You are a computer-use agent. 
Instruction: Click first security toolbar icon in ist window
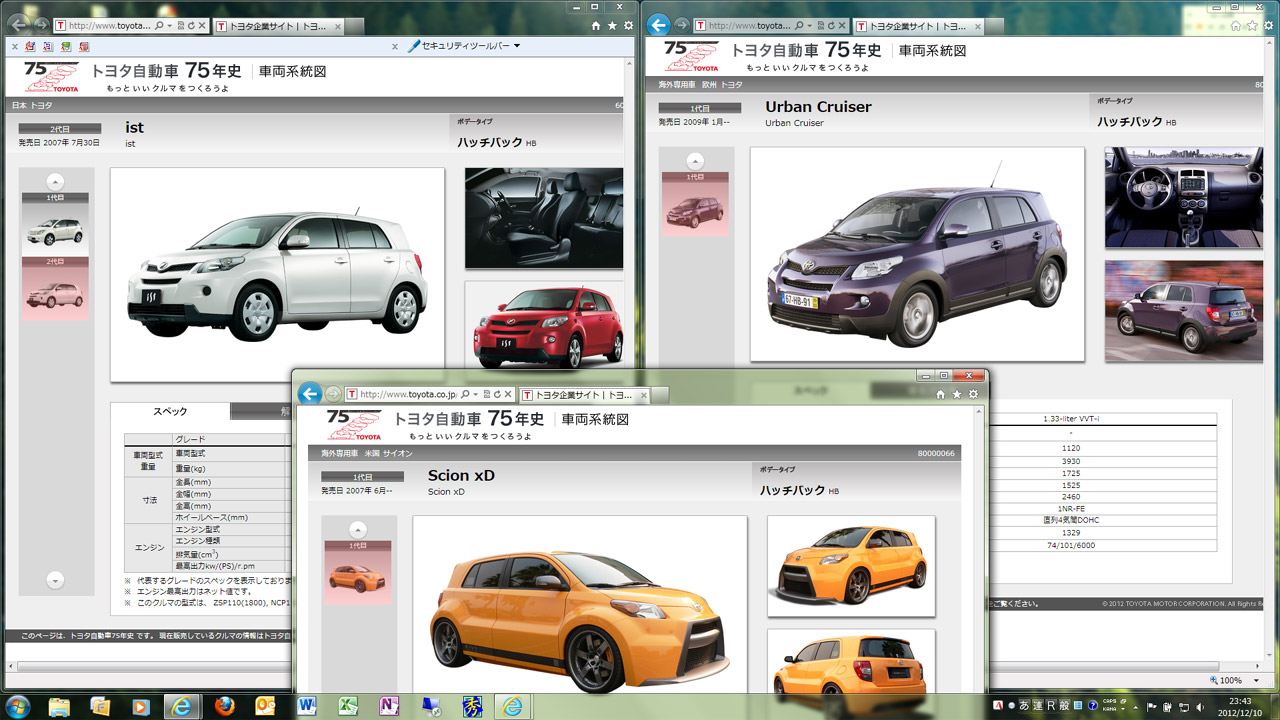(x=31, y=46)
